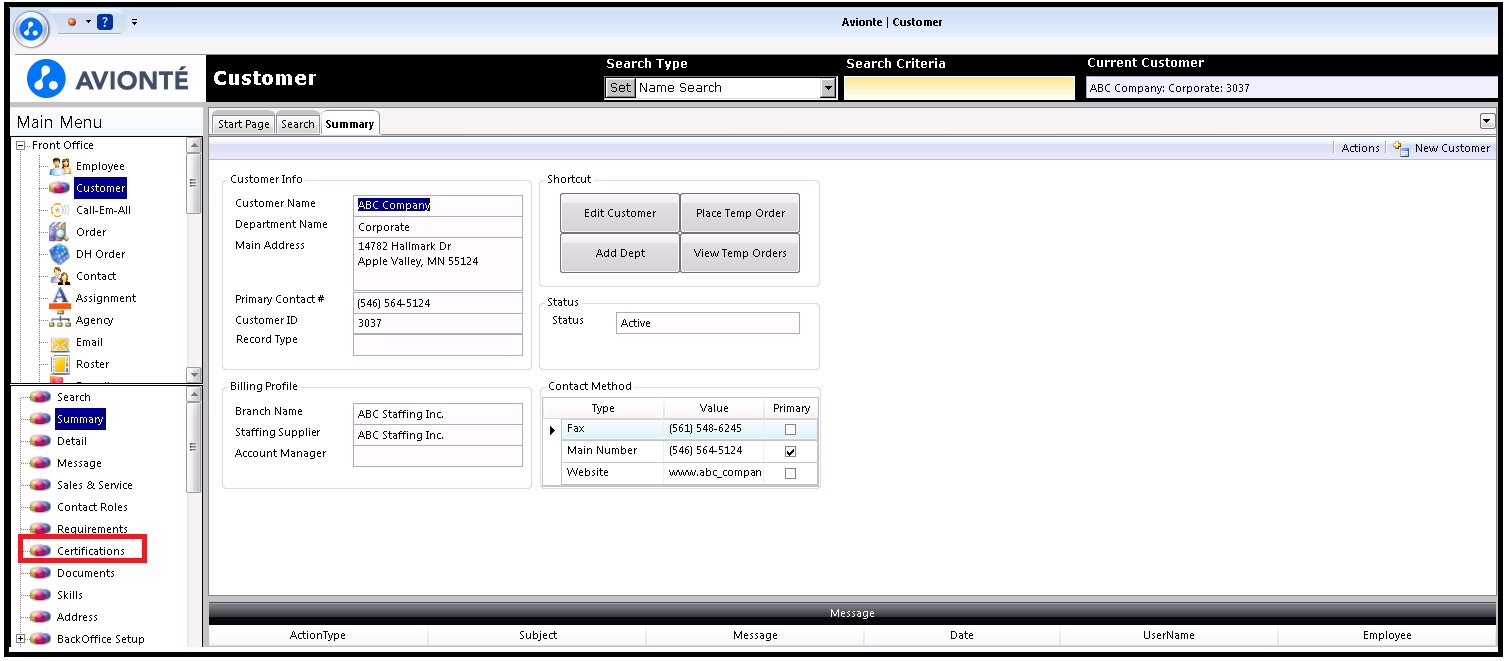1509x661 pixels.
Task: Select the Summary tab
Action: [x=350, y=123]
